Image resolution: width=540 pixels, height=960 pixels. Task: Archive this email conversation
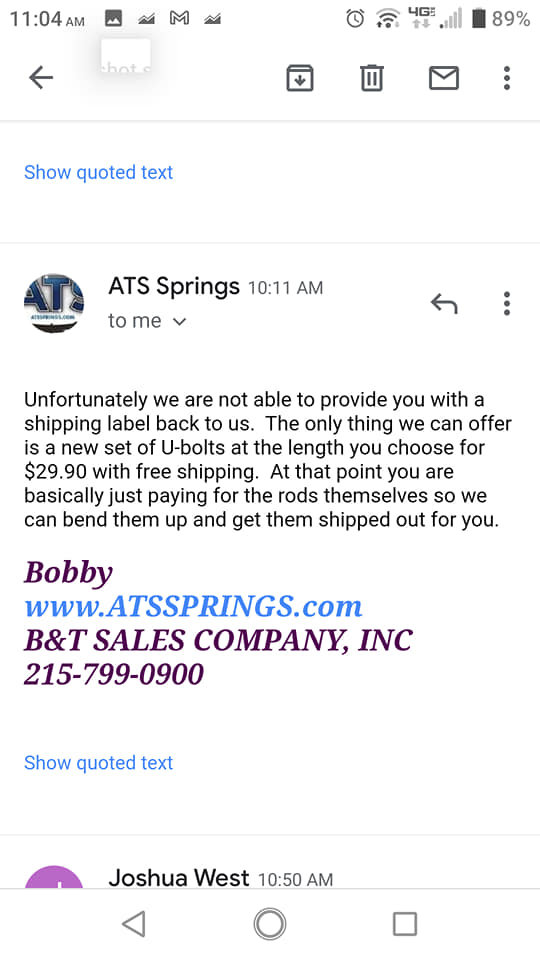pyautogui.click(x=300, y=78)
